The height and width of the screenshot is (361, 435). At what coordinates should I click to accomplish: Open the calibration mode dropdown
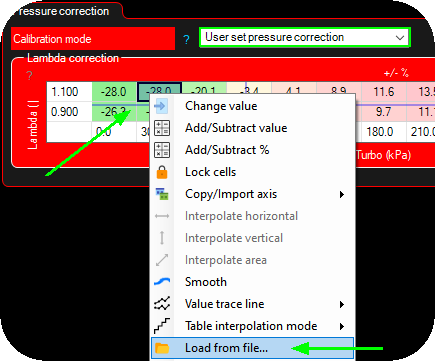pyautogui.click(x=305, y=37)
